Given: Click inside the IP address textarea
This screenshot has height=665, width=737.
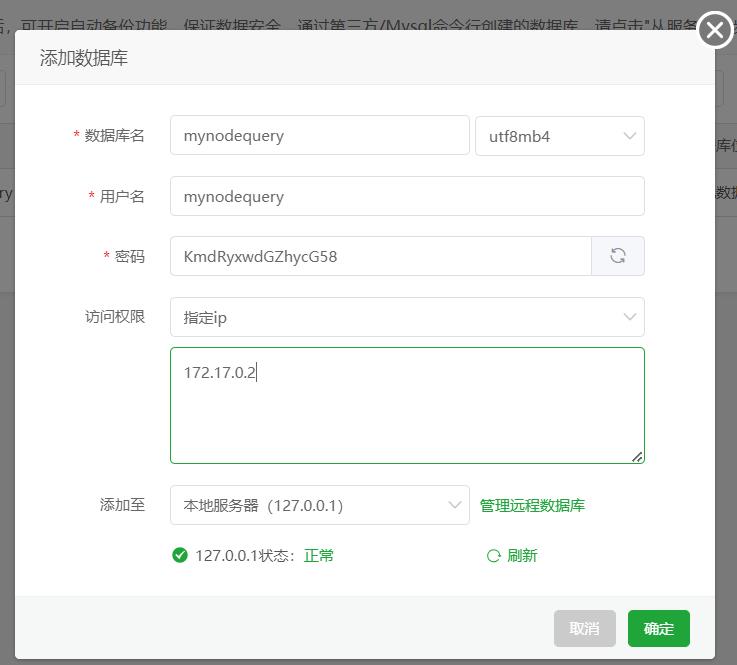Looking at the screenshot, I should (407, 405).
